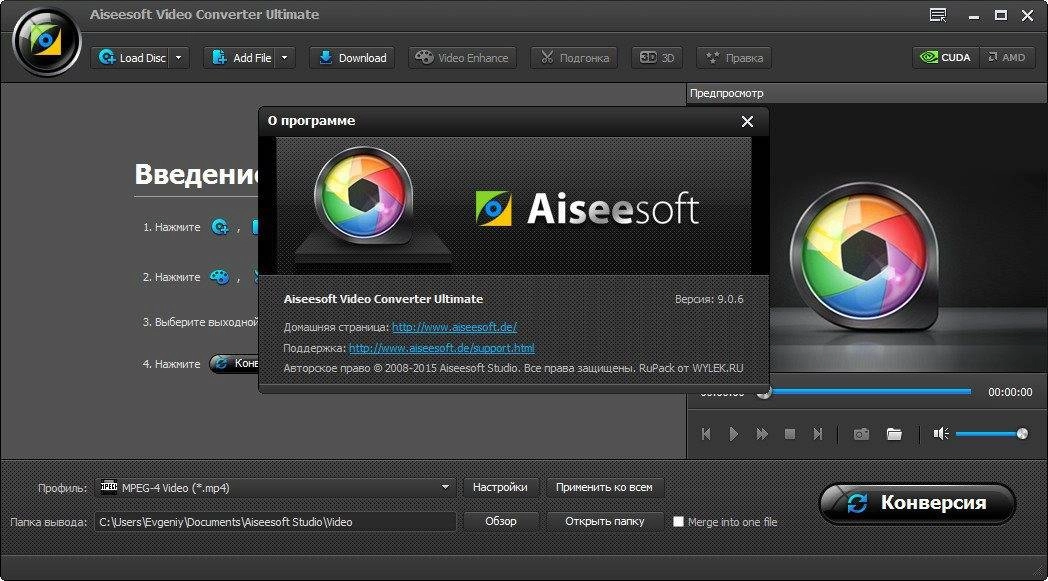This screenshot has width=1048, height=581.
Task: Mute the preview audio
Action: [x=941, y=434]
